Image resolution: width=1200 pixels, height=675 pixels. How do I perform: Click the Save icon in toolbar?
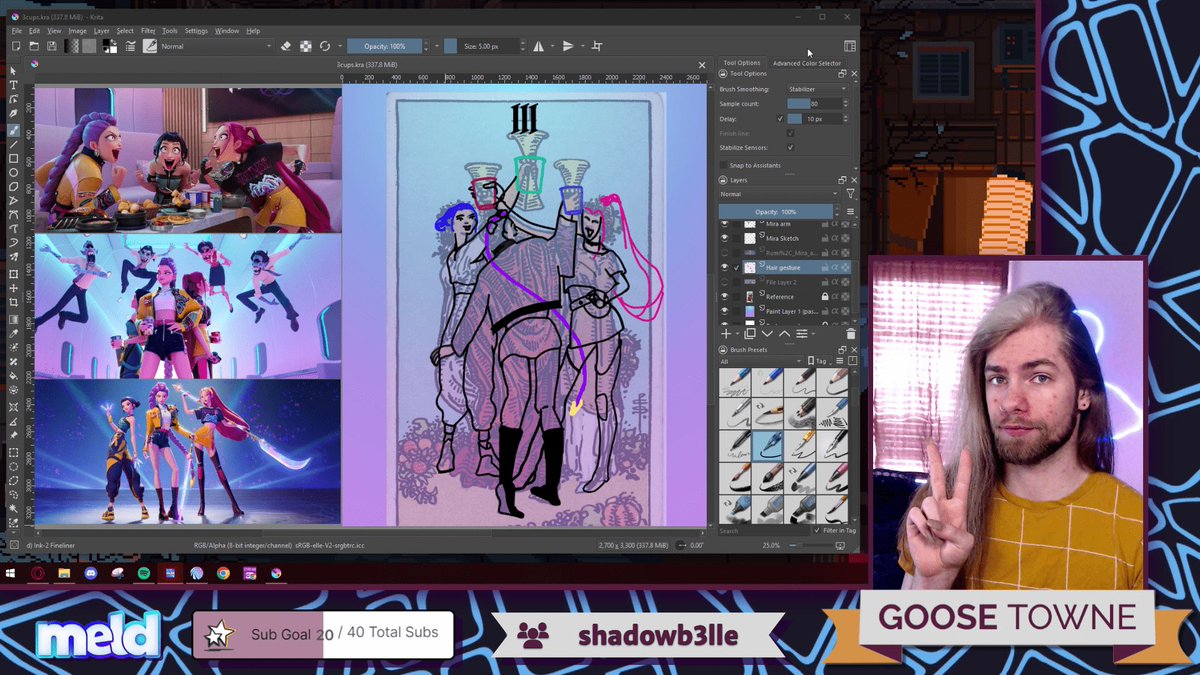click(52, 46)
